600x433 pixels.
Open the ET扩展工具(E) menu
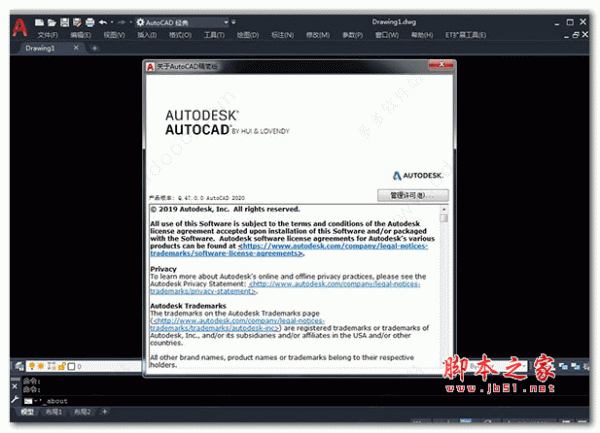pos(466,35)
